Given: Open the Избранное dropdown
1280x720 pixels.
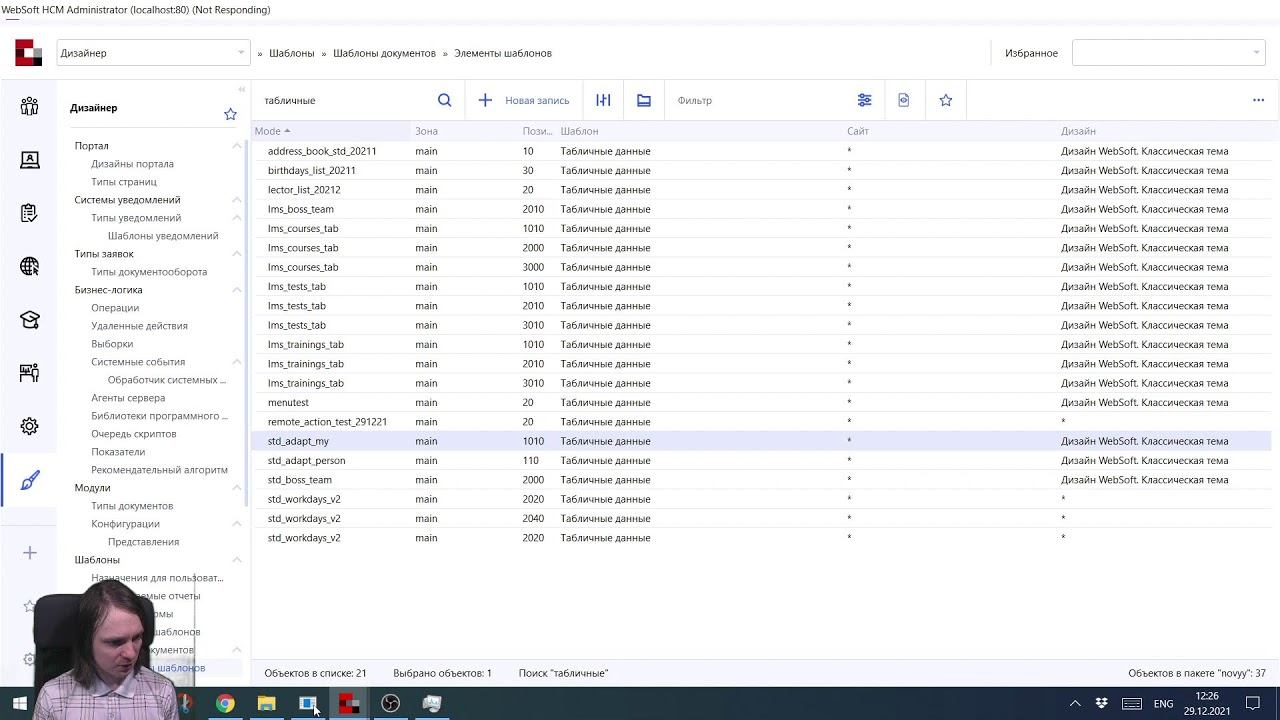Looking at the screenshot, I should point(1169,53).
